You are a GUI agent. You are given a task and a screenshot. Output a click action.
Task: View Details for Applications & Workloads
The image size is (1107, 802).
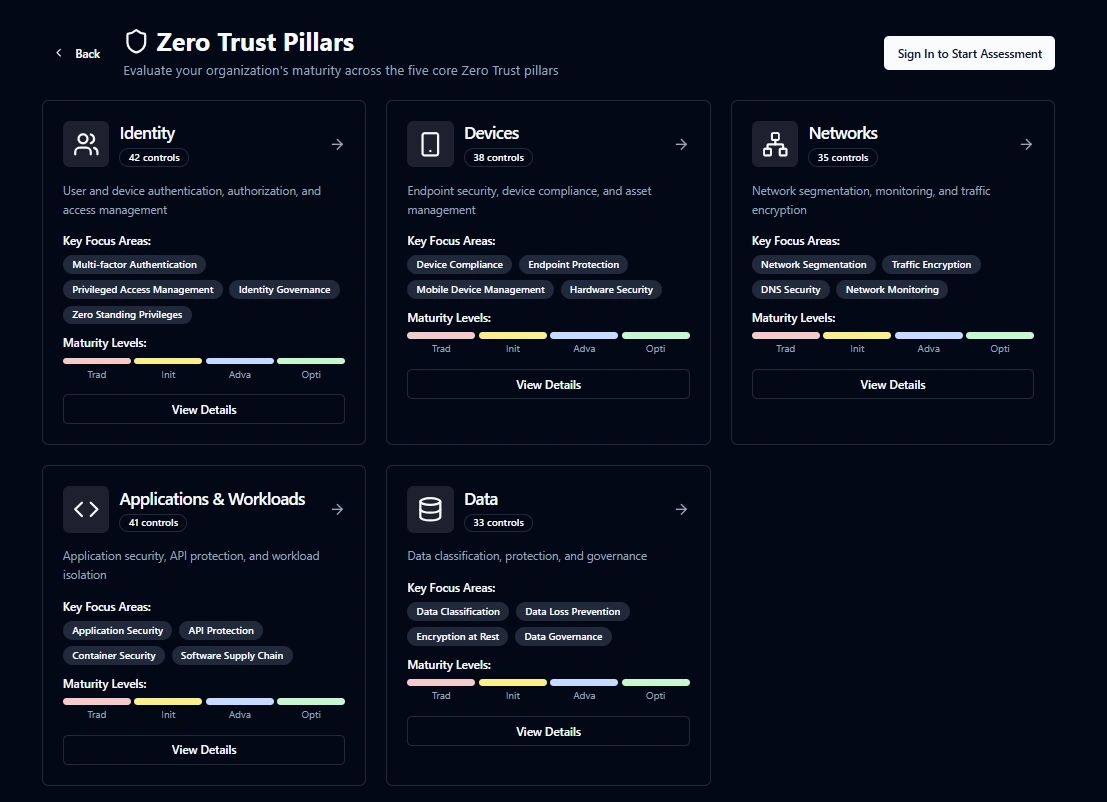[x=204, y=750]
